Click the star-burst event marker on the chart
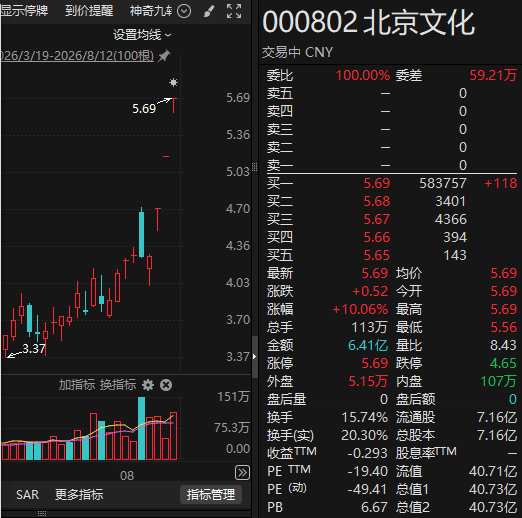 click(173, 82)
